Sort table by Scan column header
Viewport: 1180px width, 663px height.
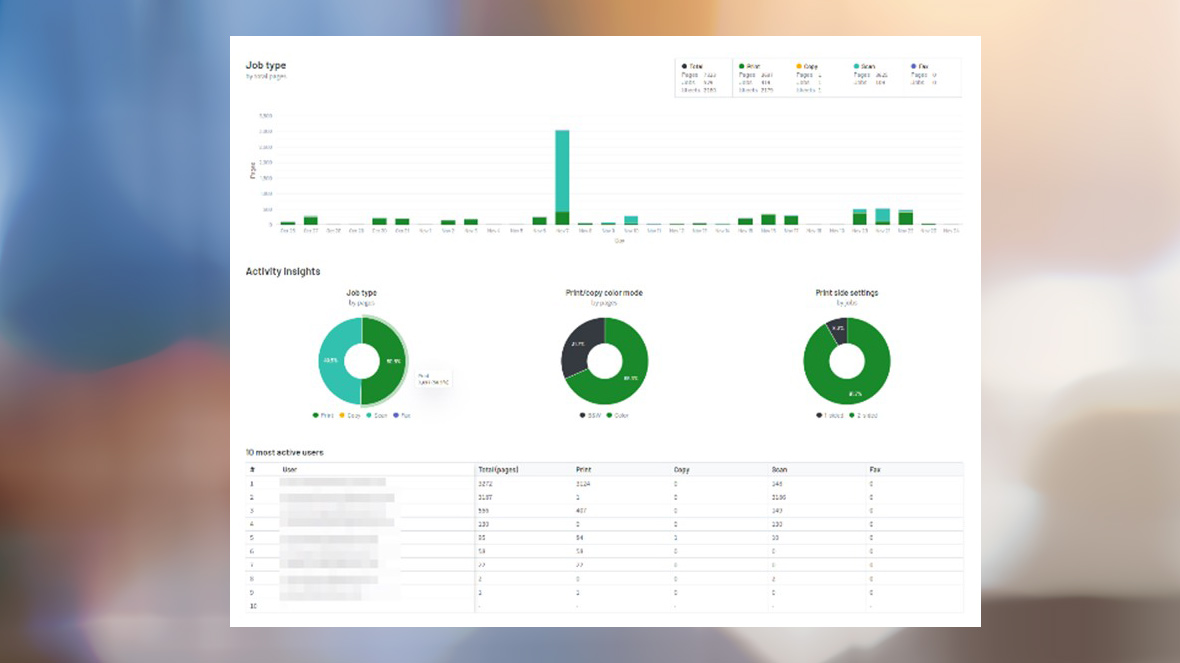tap(780, 468)
